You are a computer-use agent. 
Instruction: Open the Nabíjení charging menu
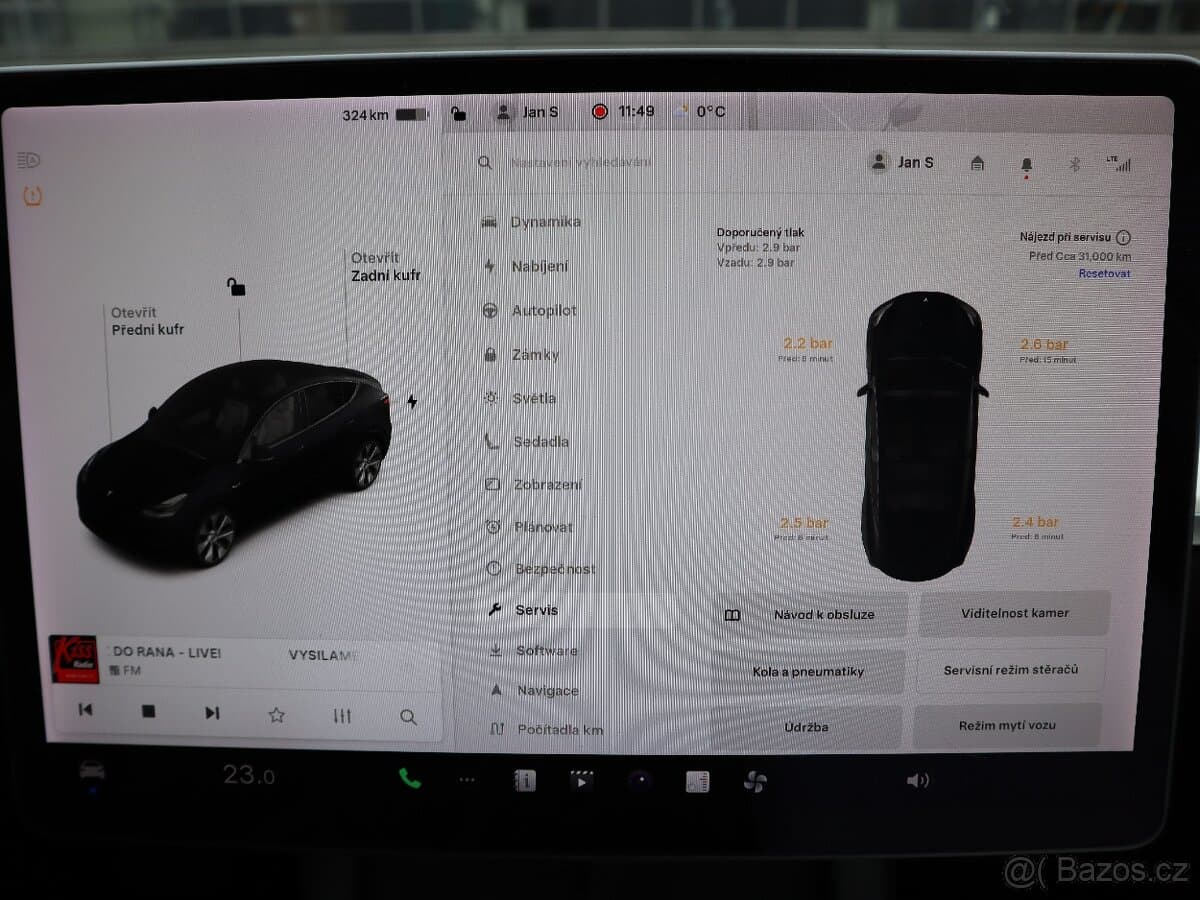[x=526, y=266]
